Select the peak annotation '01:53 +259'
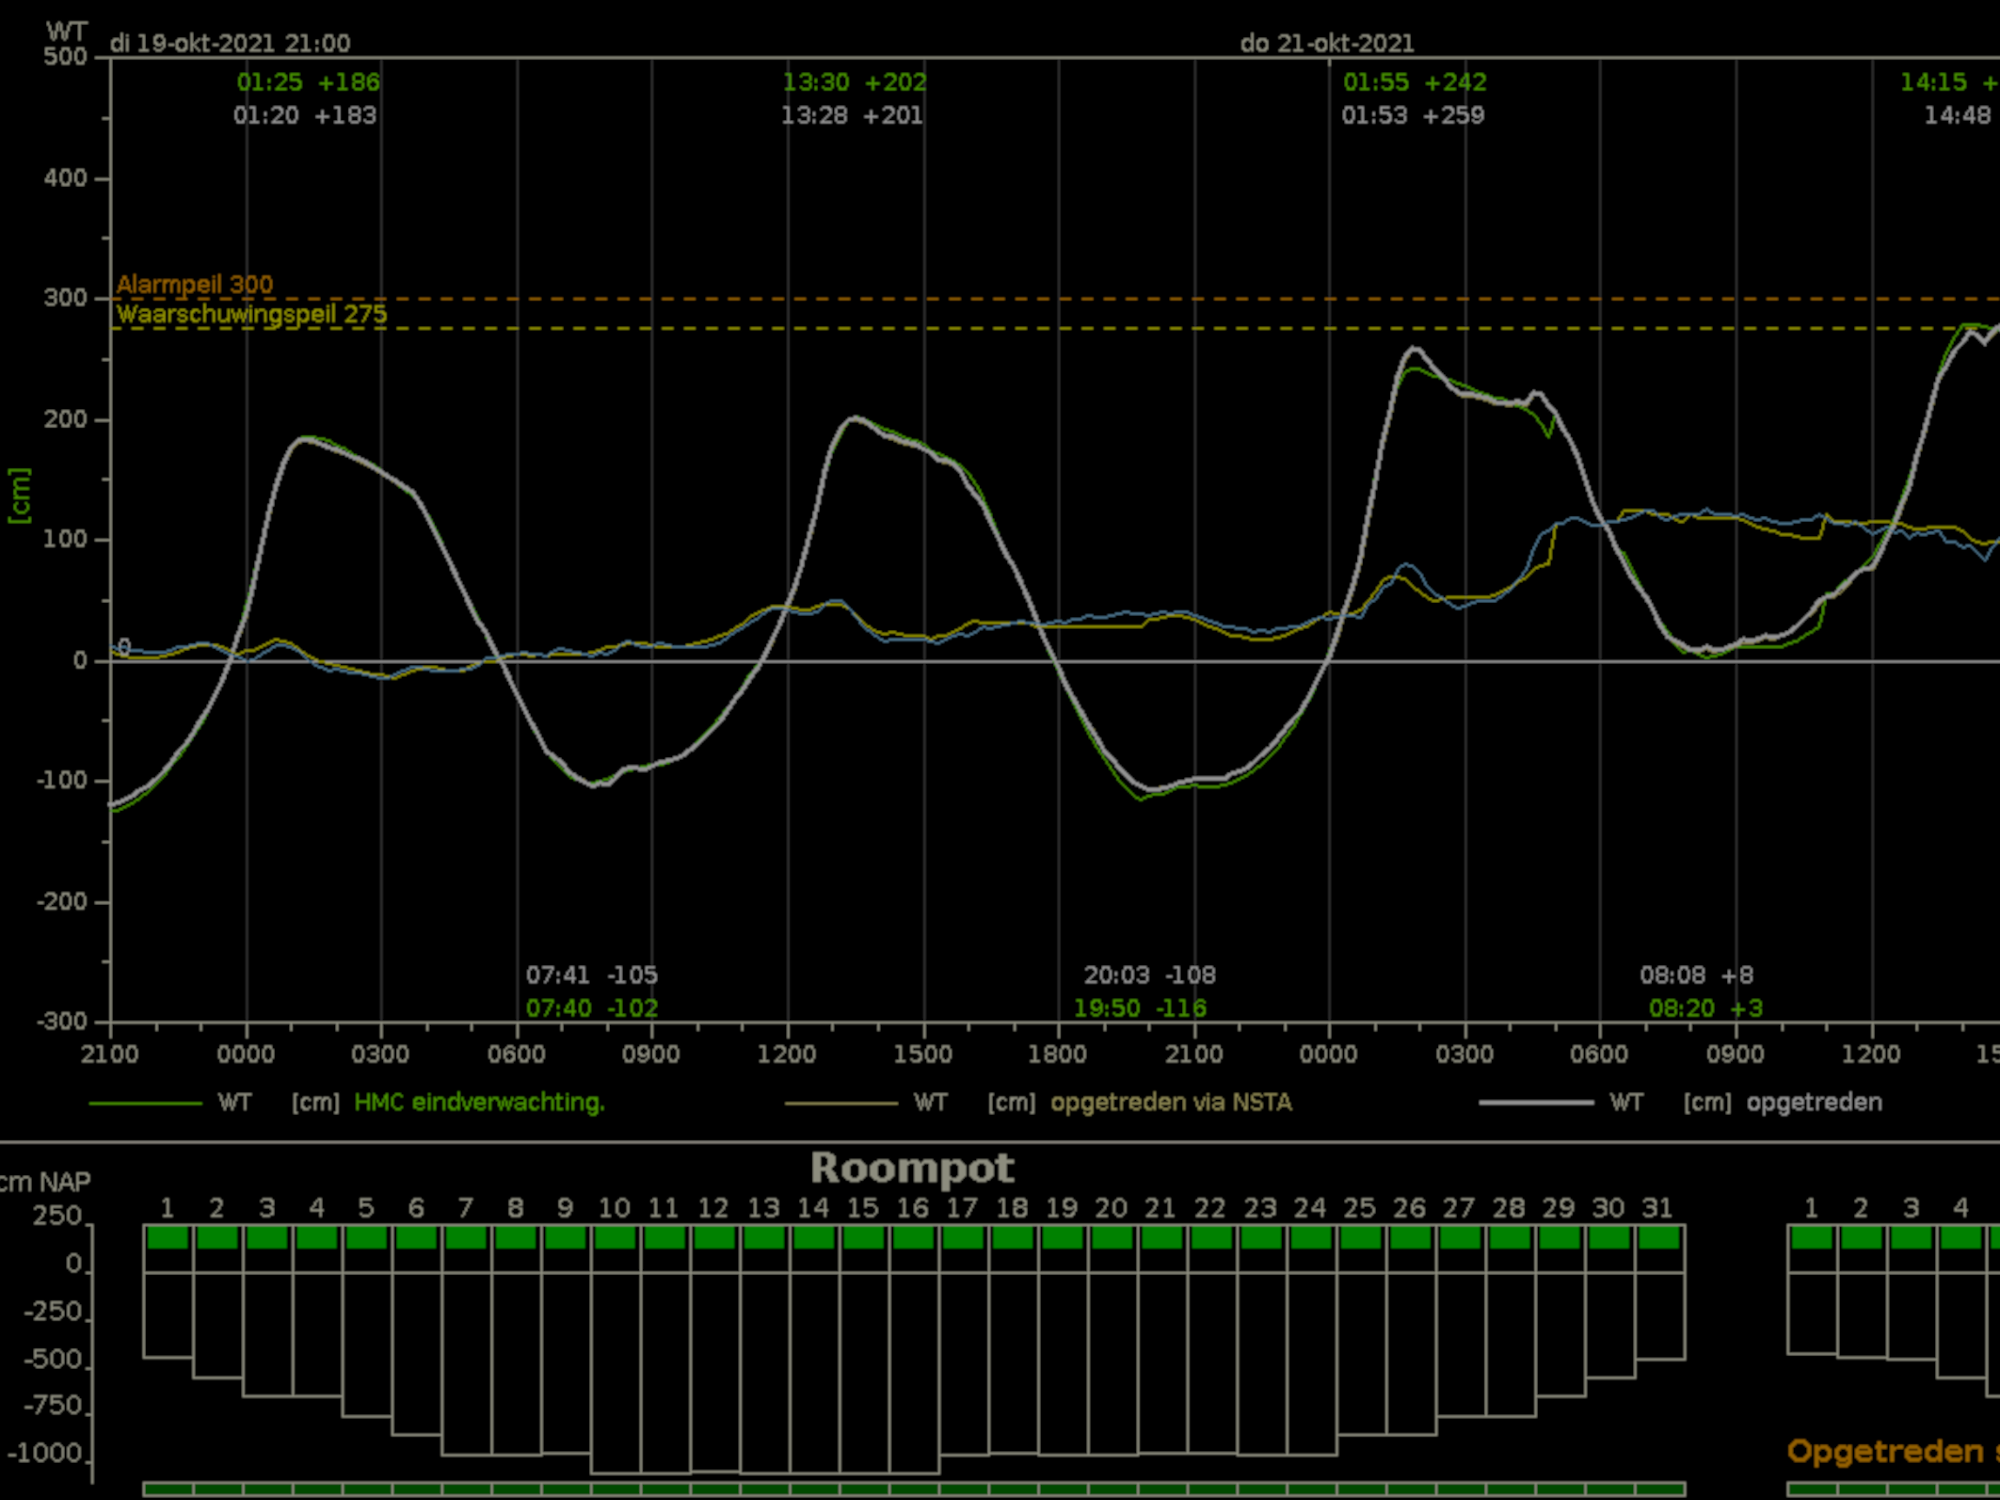Viewport: 2000px width, 1500px height. pos(1413,115)
